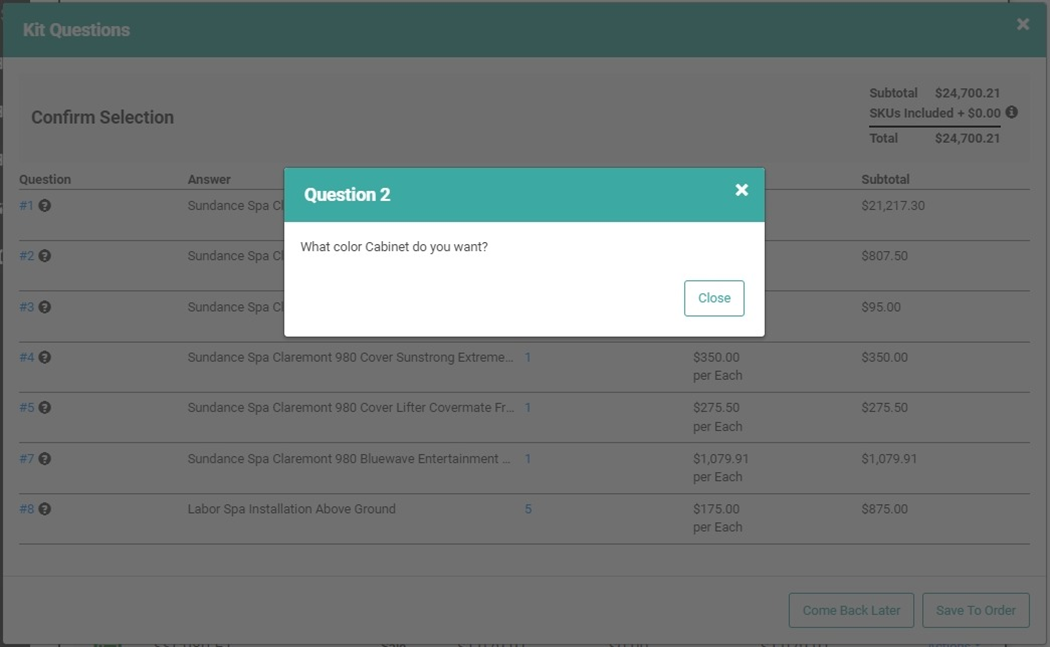Open the question #8 link

27,509
